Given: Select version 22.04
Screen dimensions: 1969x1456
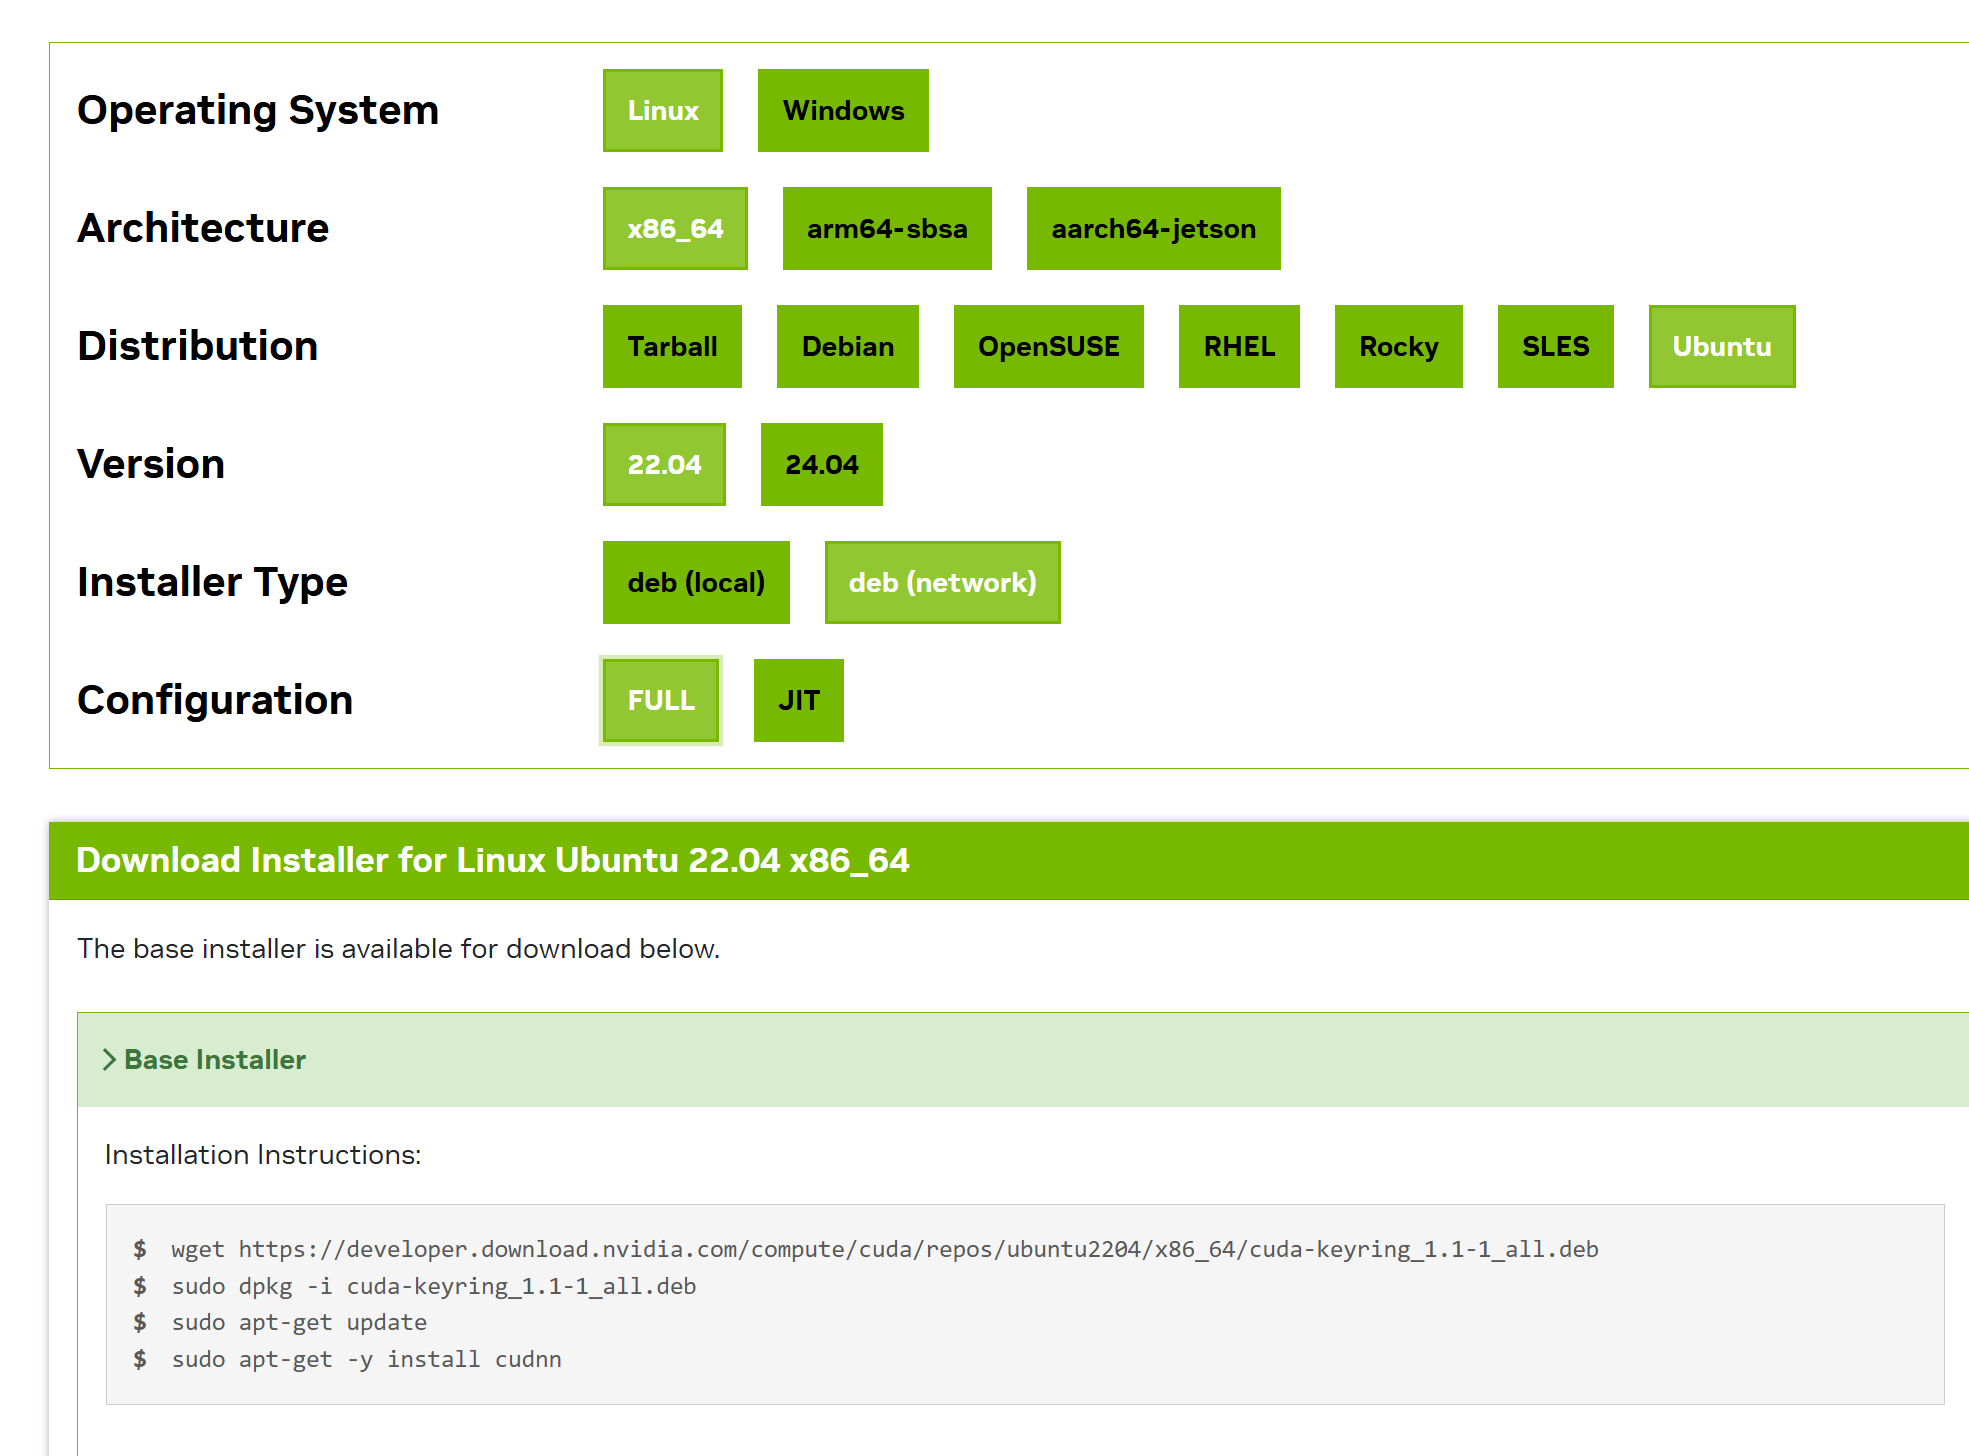Looking at the screenshot, I should pos(663,465).
